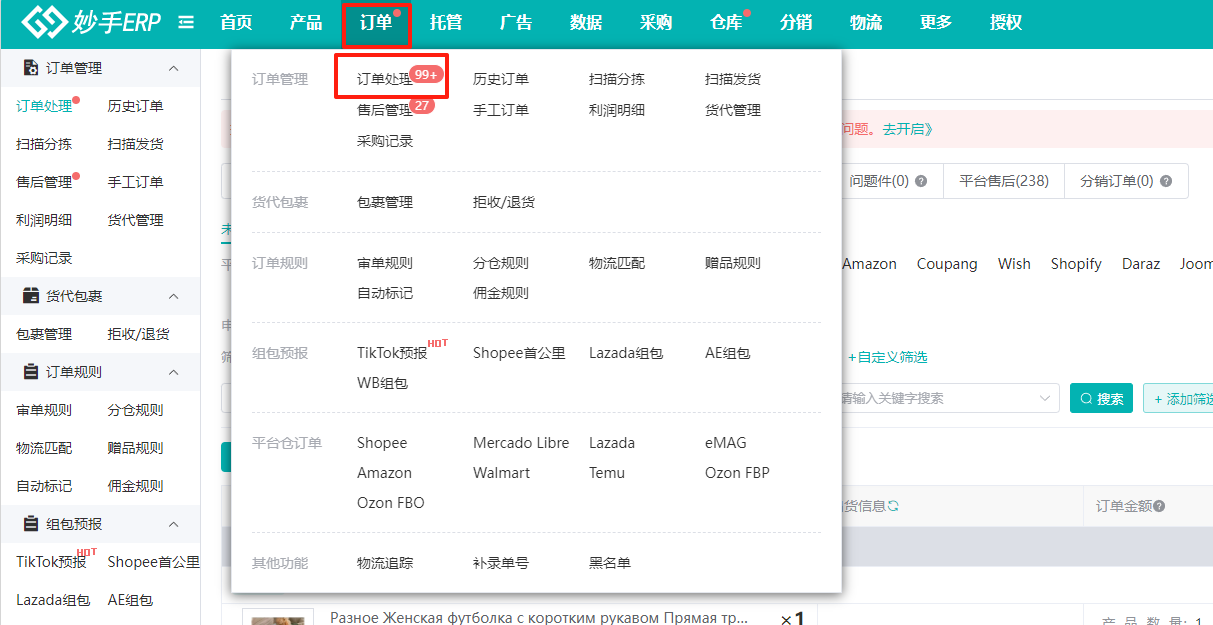Switch to the 分销订单(0) tab
This screenshot has height=625, width=1213.
tap(1125, 181)
